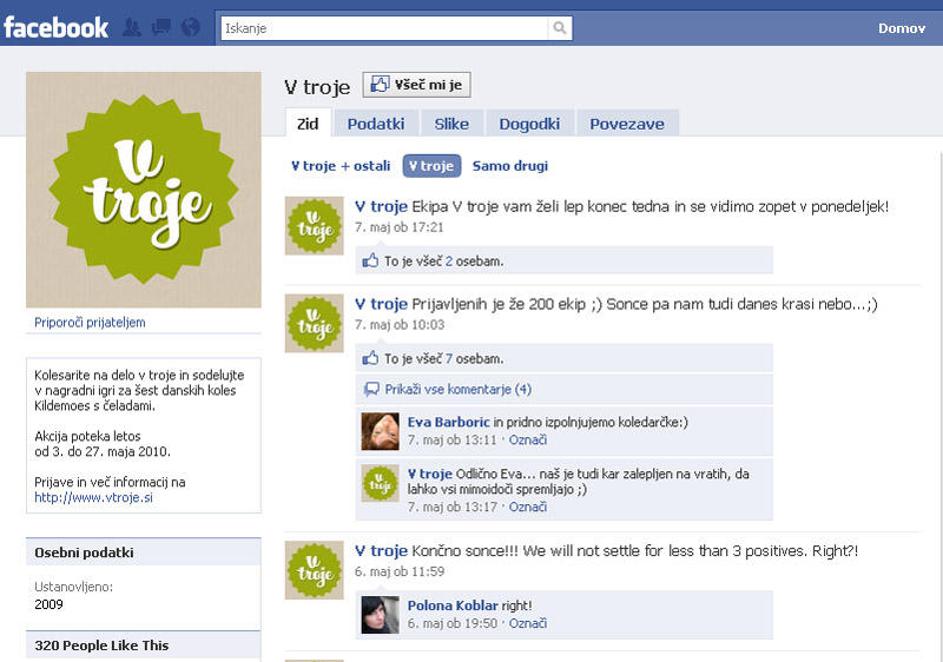Click the Facebook logo
The image size is (943, 662).
56,28
